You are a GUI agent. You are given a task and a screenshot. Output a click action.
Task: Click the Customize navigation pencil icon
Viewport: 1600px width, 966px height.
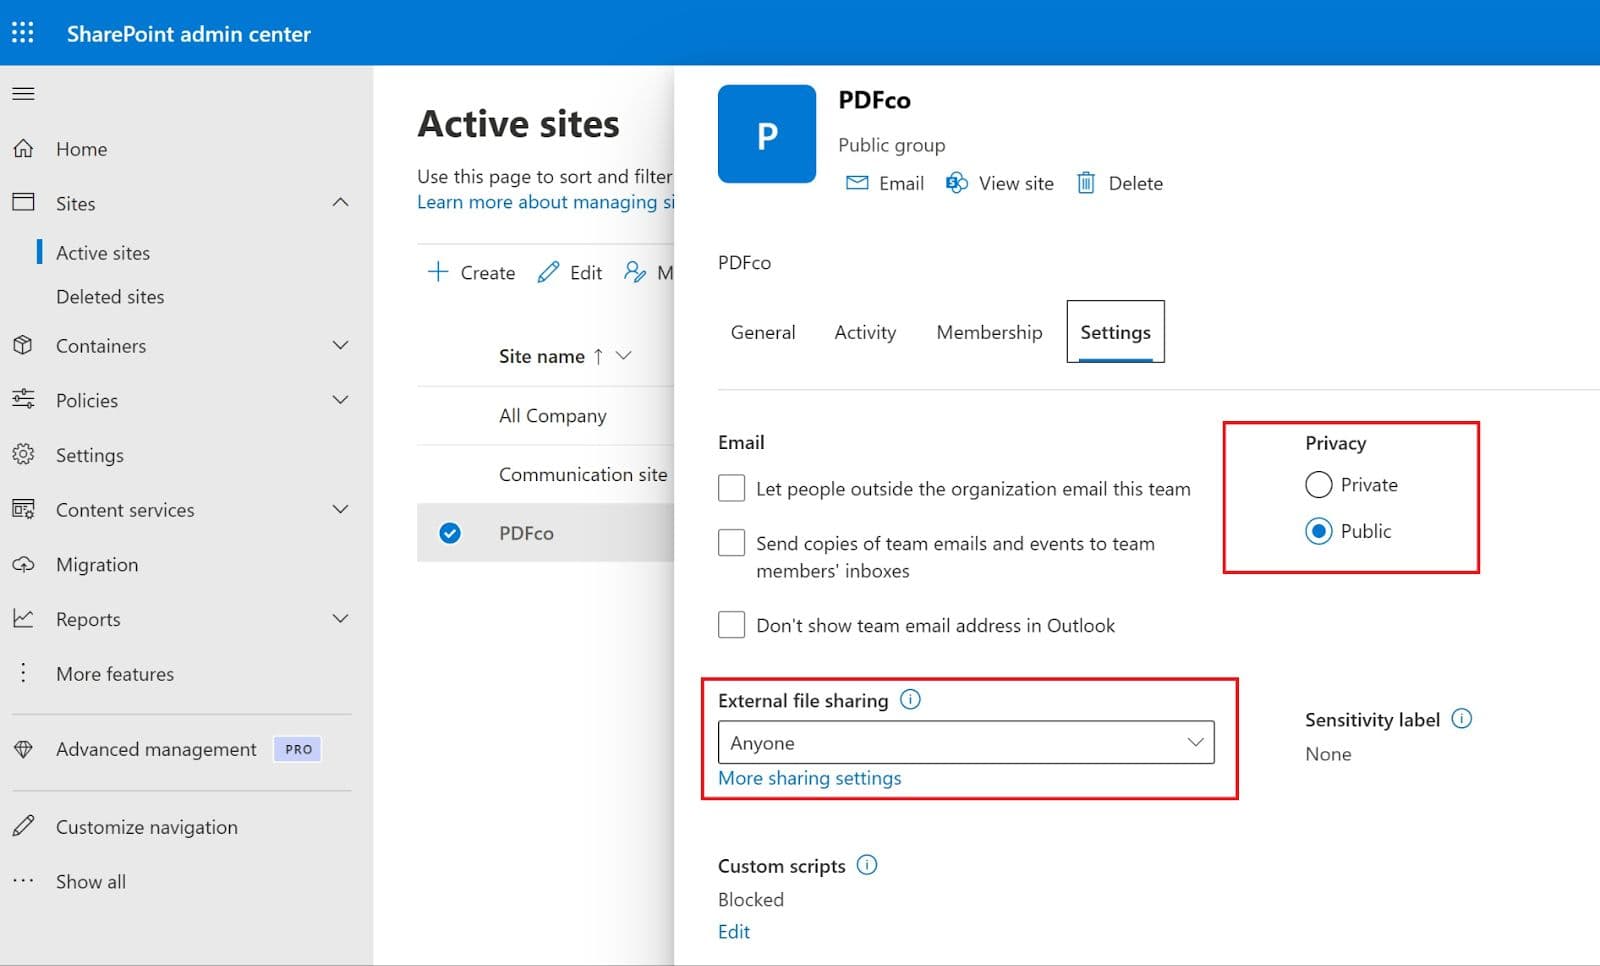[x=23, y=825]
